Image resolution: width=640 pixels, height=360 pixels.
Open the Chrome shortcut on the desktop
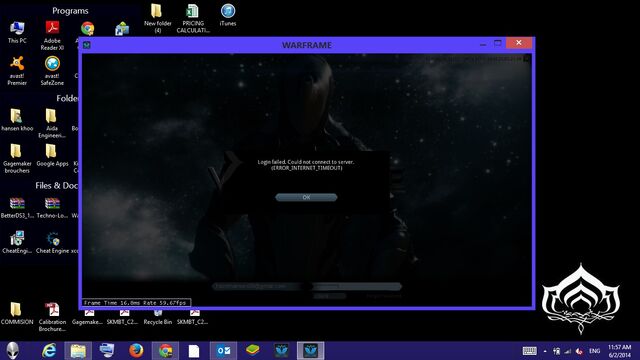[87, 28]
